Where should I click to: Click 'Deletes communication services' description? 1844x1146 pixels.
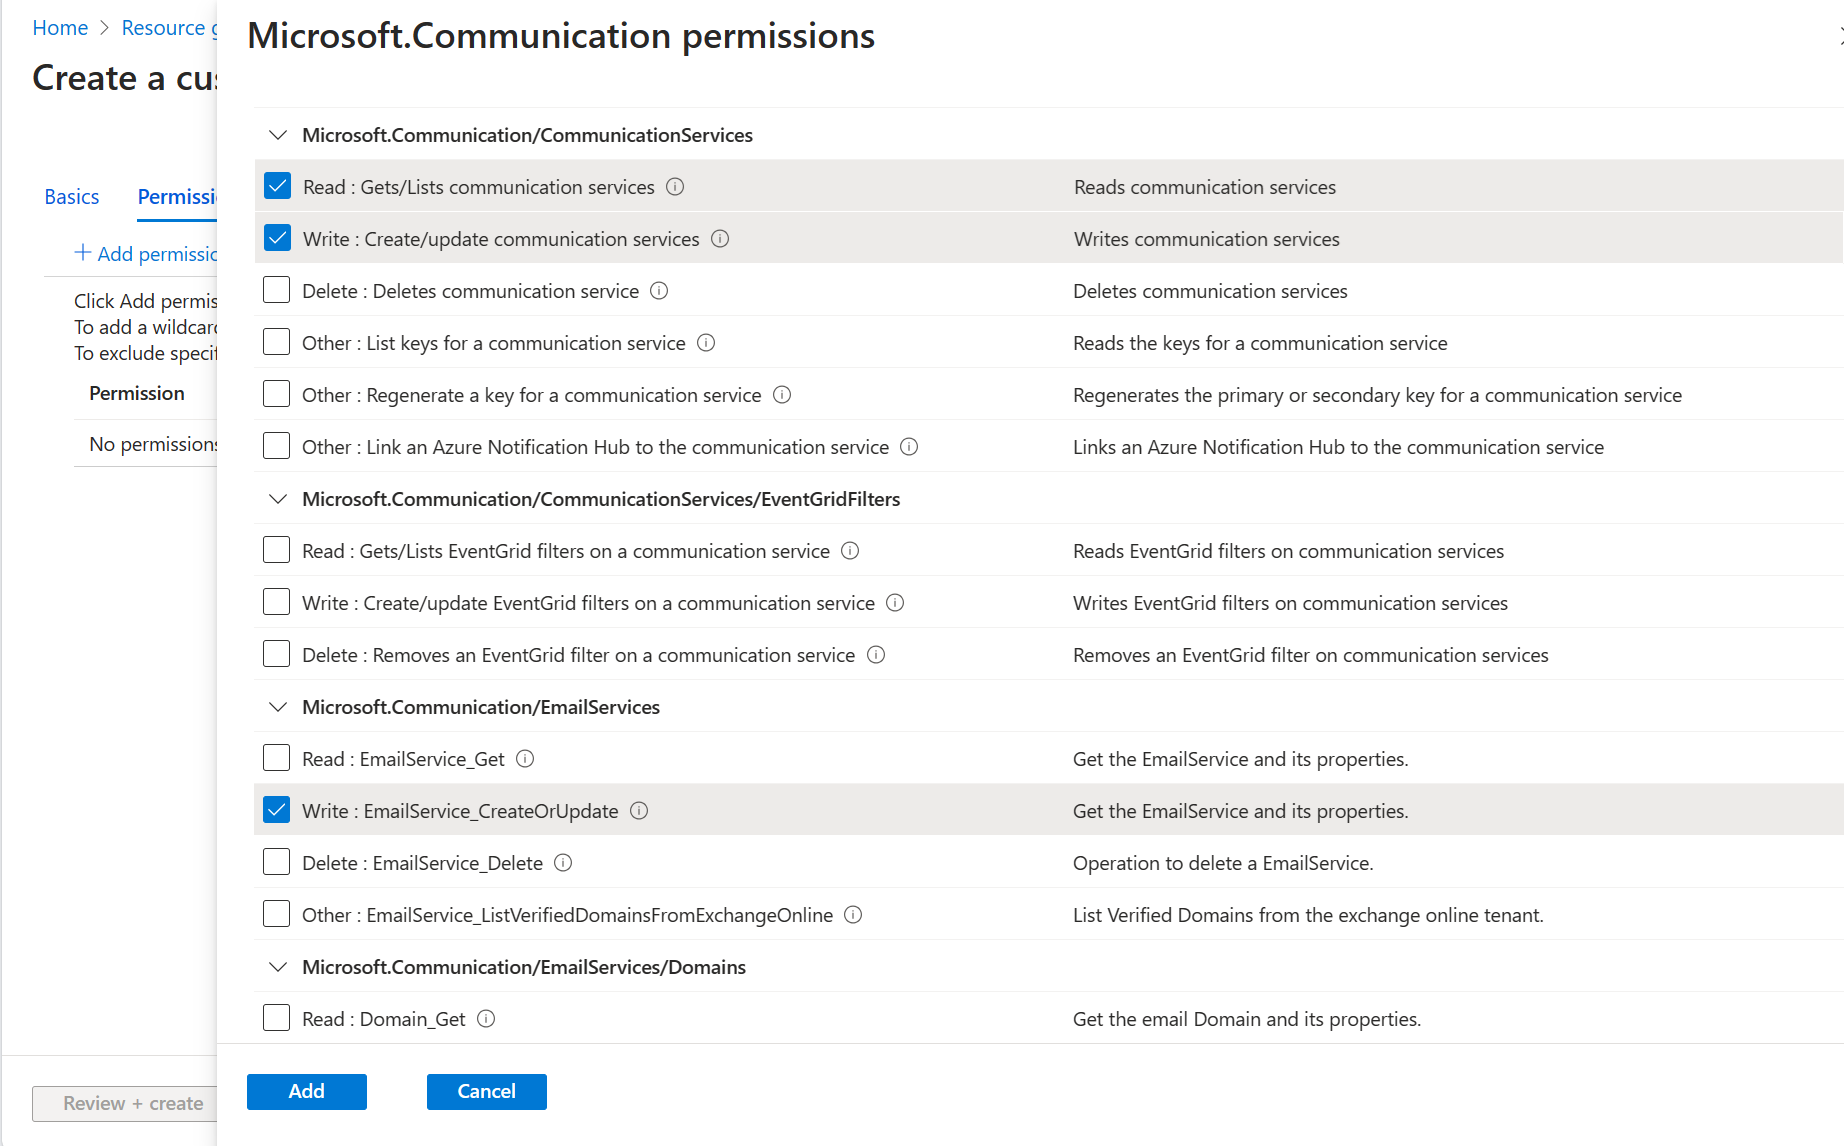pyautogui.click(x=1210, y=291)
